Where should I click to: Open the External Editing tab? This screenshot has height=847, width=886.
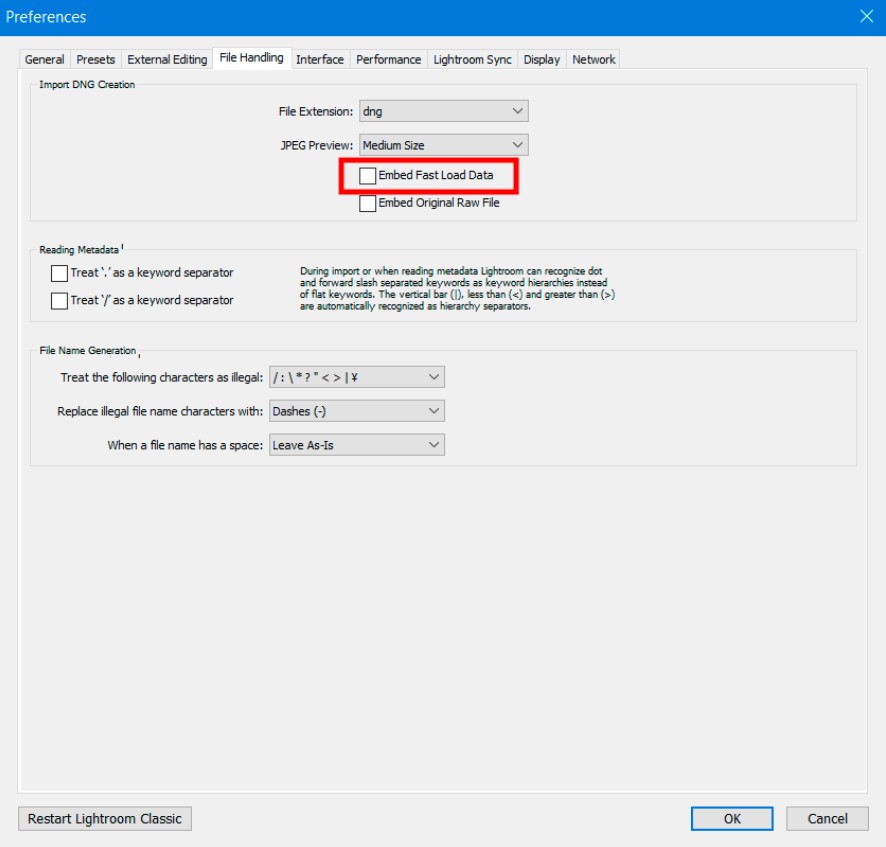coord(167,59)
